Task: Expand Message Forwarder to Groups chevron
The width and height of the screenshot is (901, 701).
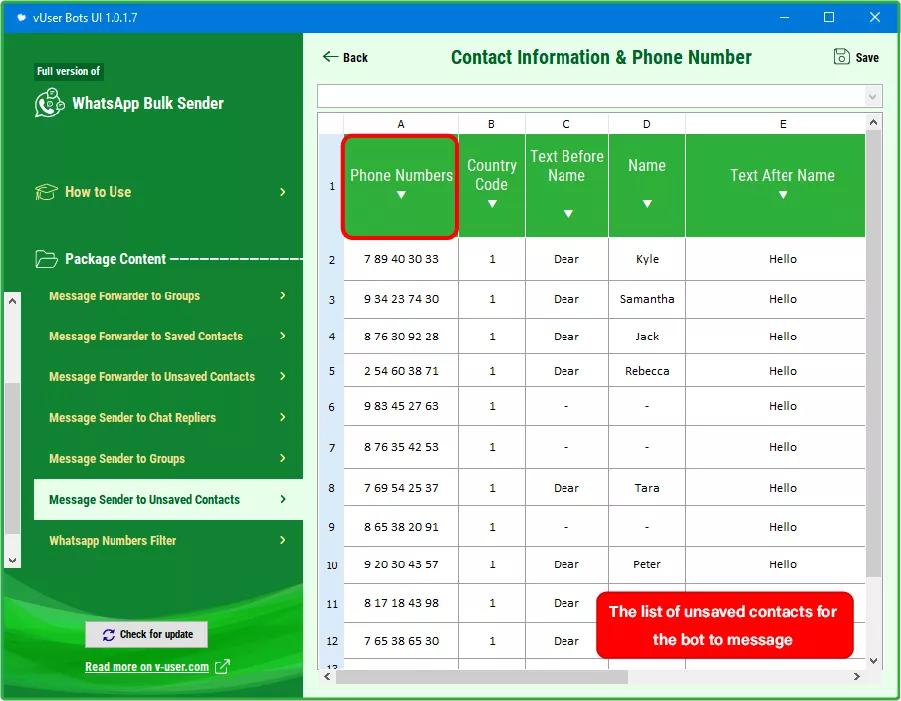Action: [x=283, y=295]
